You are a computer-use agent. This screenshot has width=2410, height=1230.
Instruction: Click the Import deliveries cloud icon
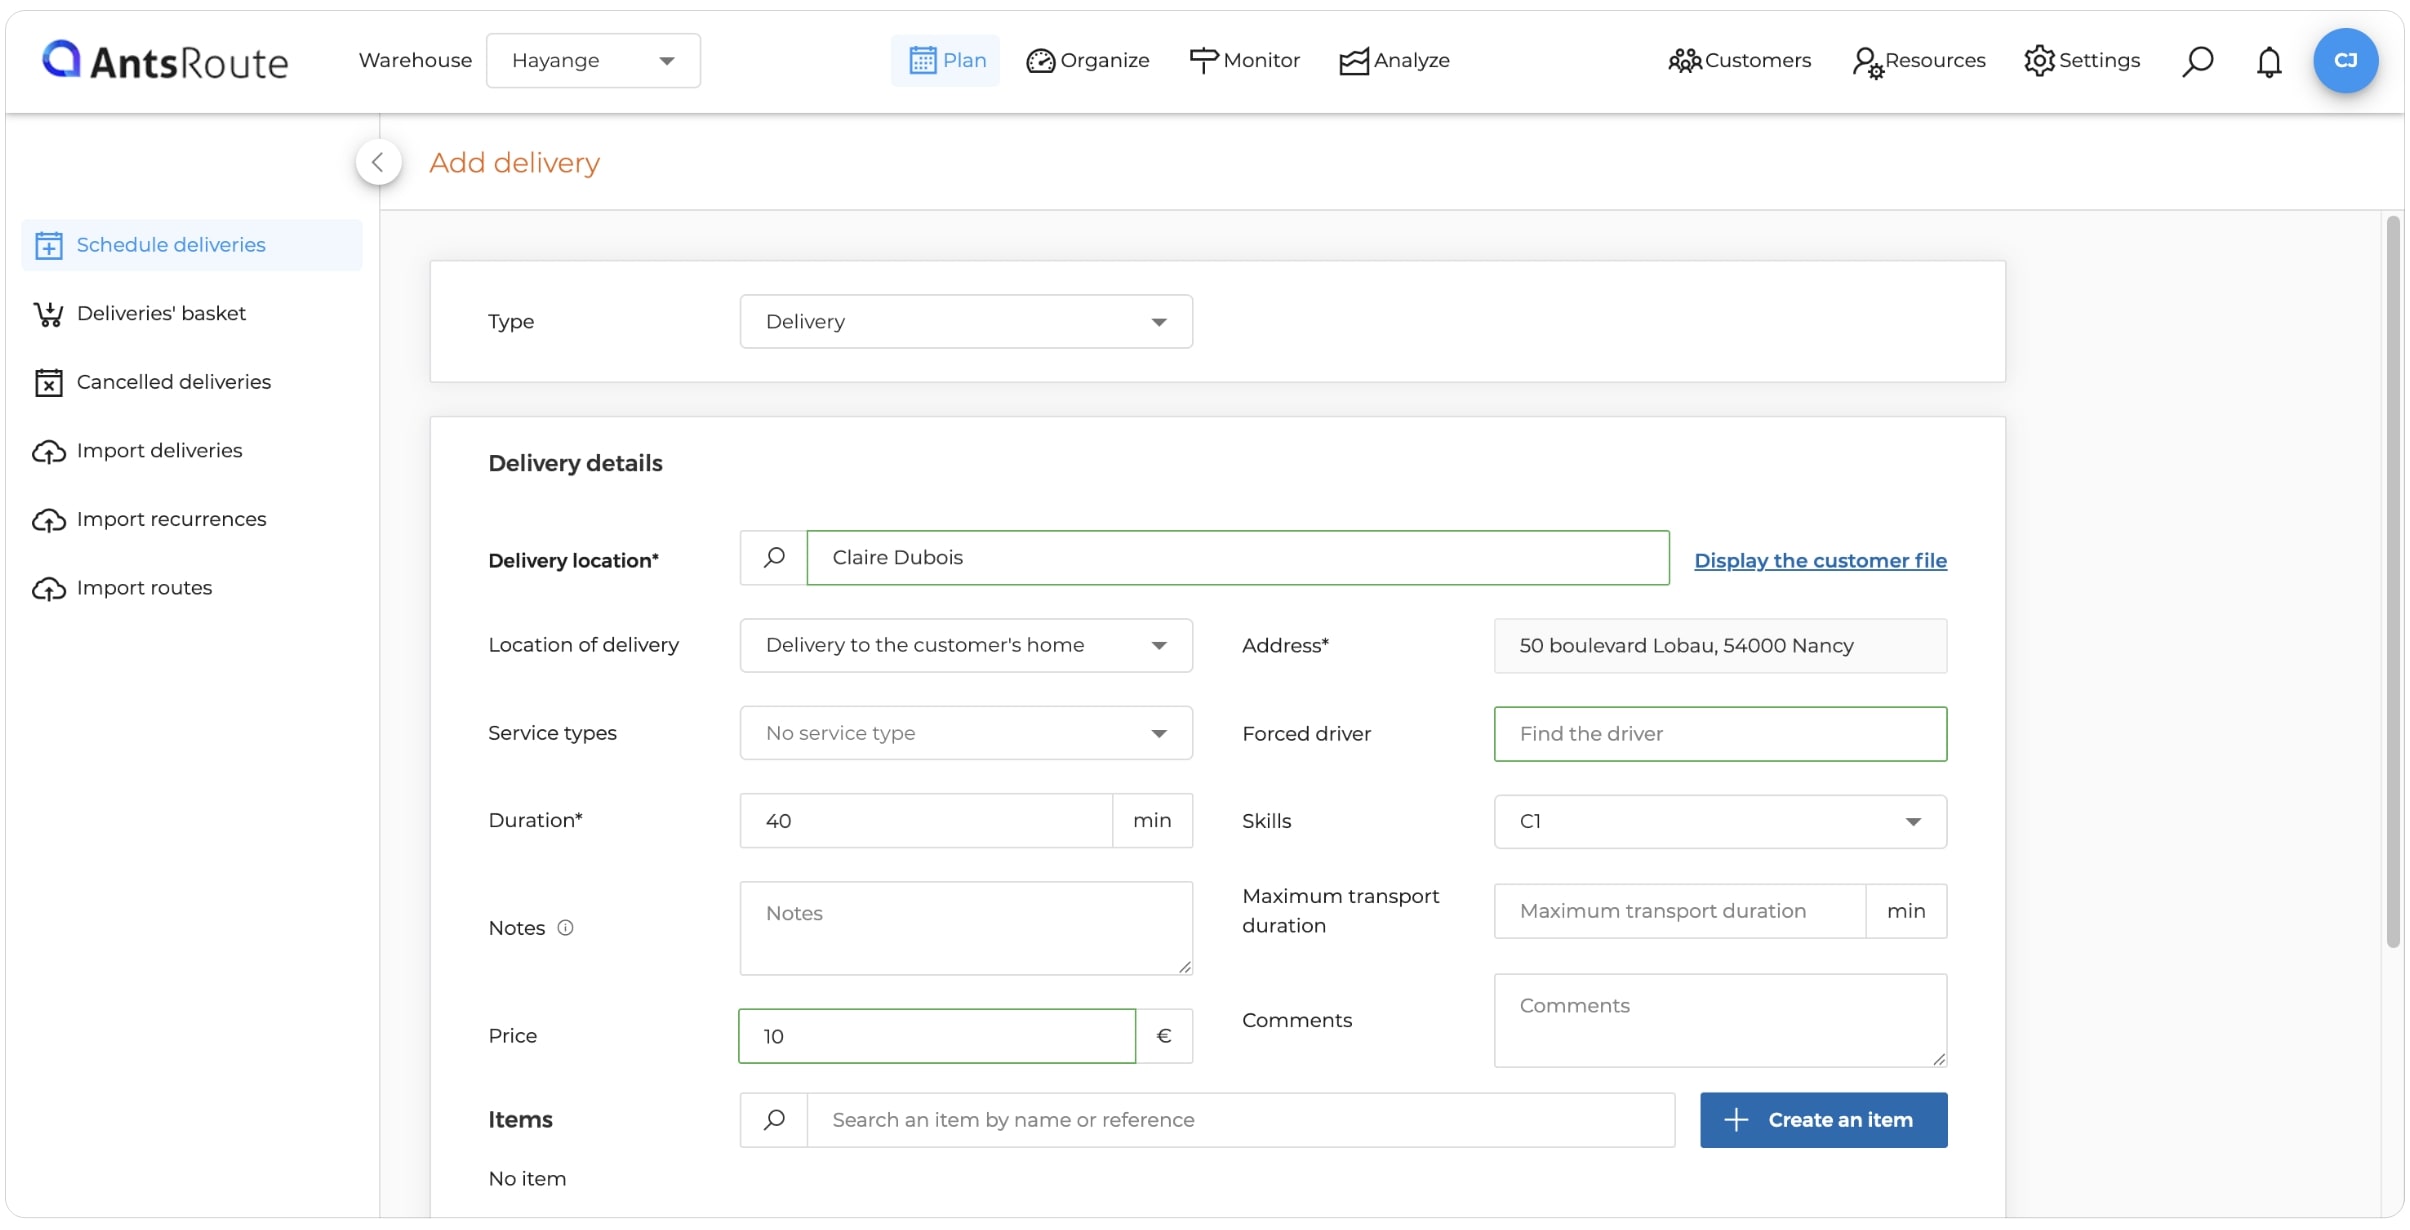point(49,451)
